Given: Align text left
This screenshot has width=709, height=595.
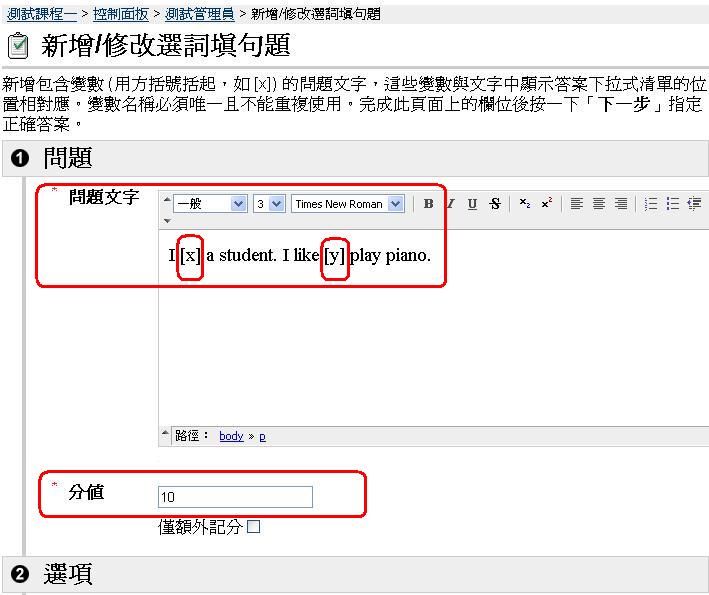Looking at the screenshot, I should pos(577,204).
